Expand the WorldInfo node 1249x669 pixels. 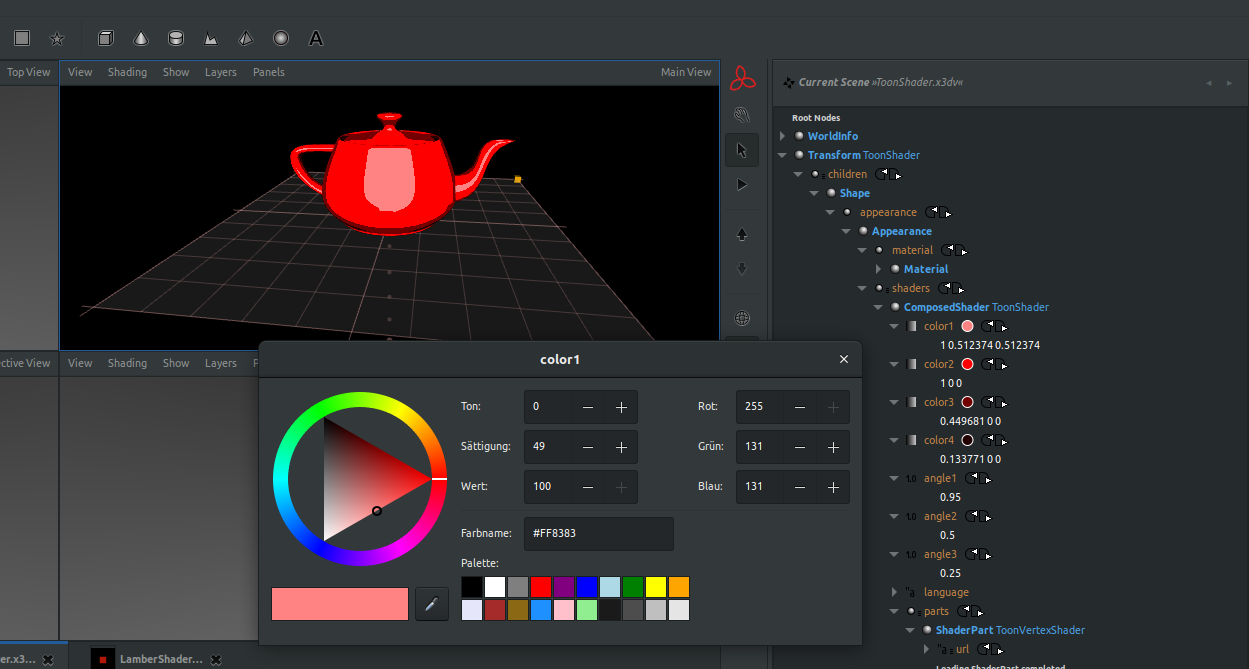click(783, 136)
